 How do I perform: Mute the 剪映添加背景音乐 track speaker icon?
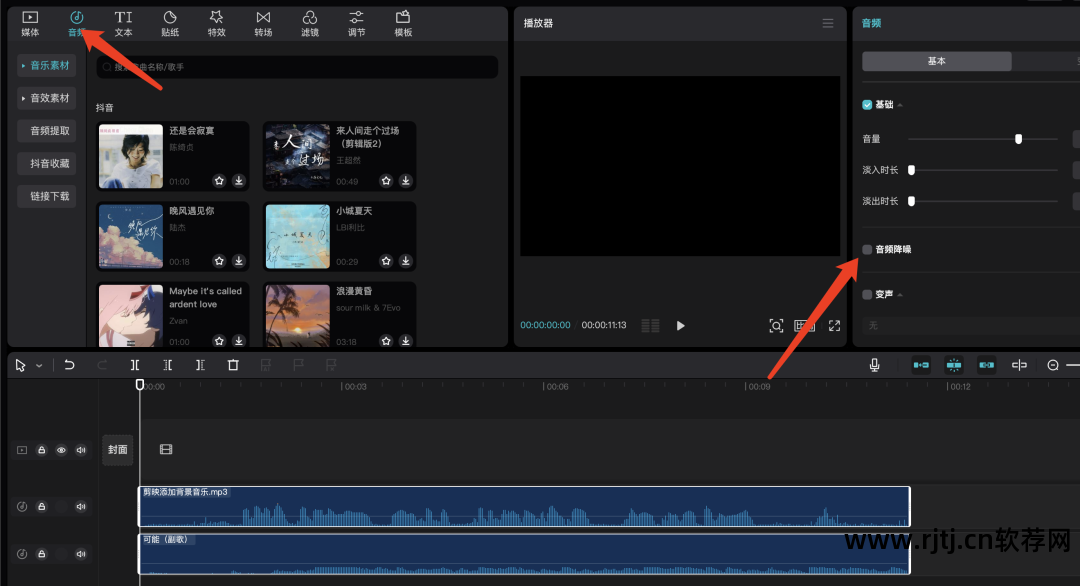(x=81, y=506)
